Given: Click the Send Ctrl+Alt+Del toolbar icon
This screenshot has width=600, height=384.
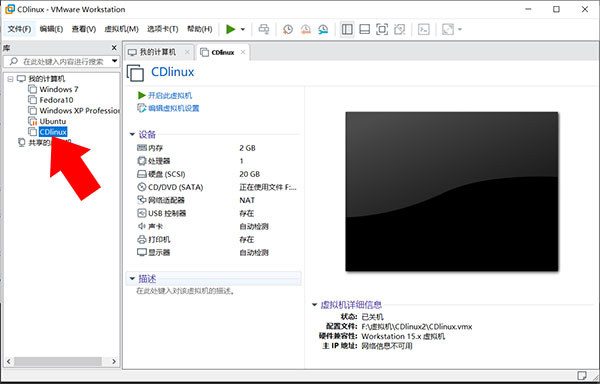Looking at the screenshot, I should (x=264, y=29).
